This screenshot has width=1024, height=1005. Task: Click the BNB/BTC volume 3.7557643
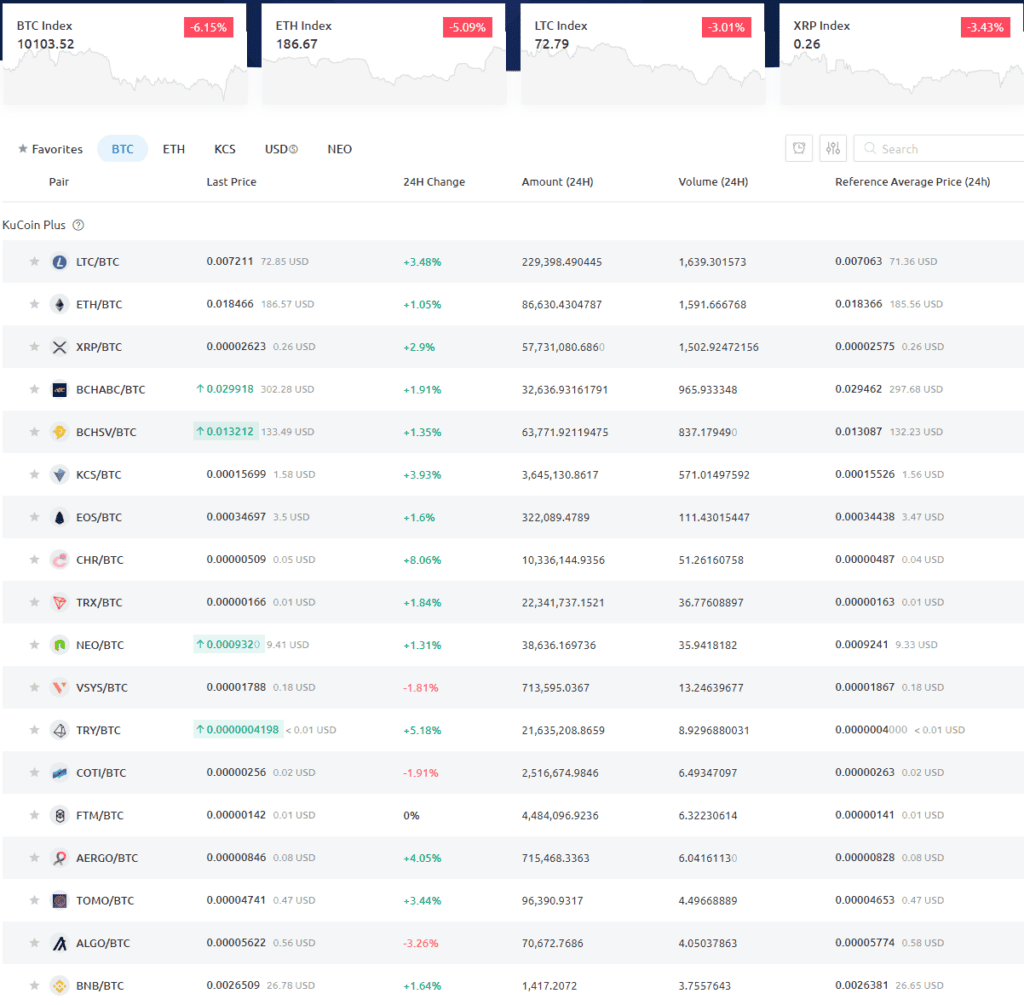(x=704, y=986)
